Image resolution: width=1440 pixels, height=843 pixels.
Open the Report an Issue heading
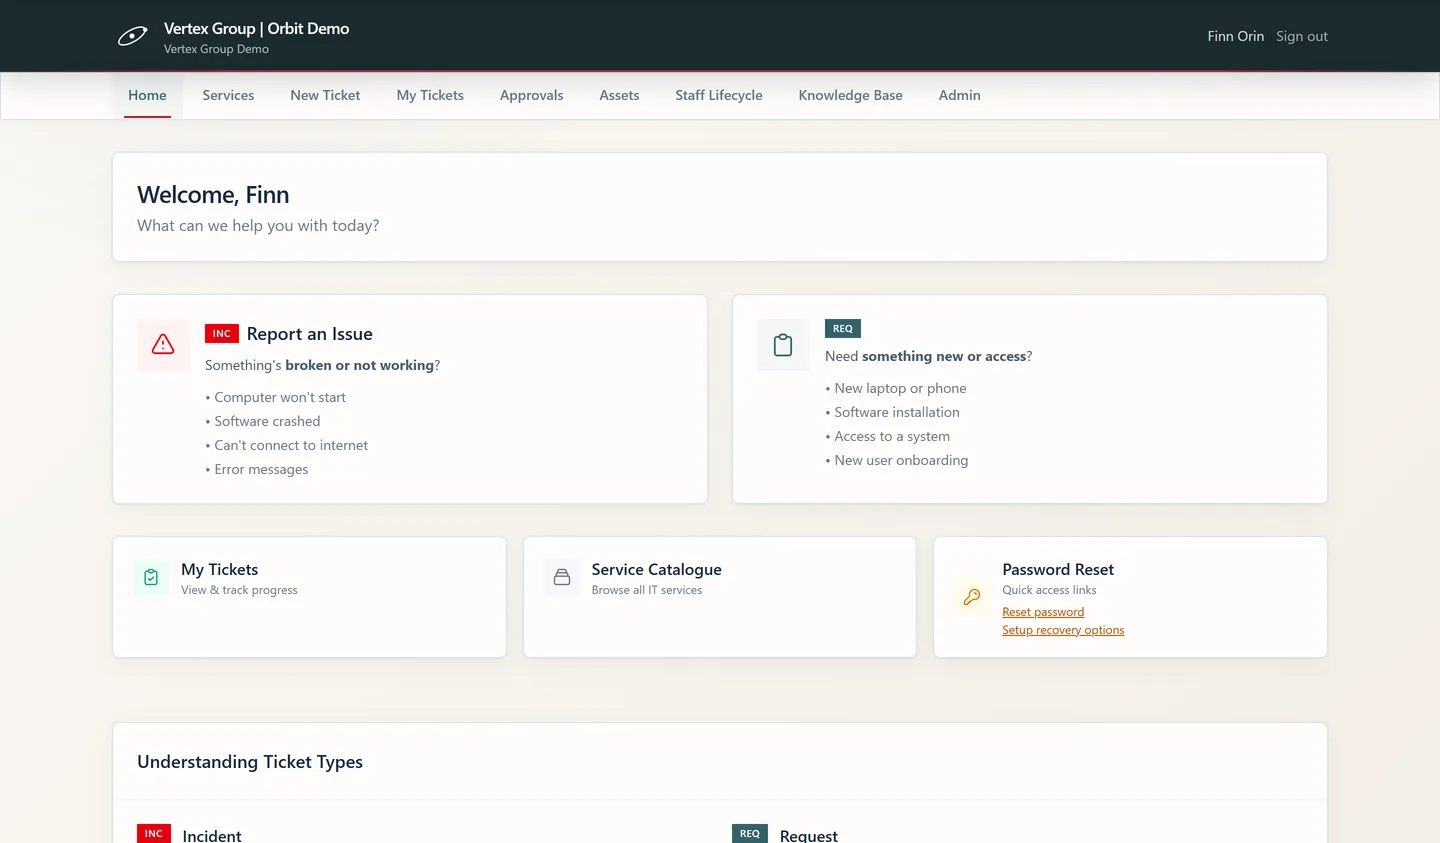click(310, 334)
